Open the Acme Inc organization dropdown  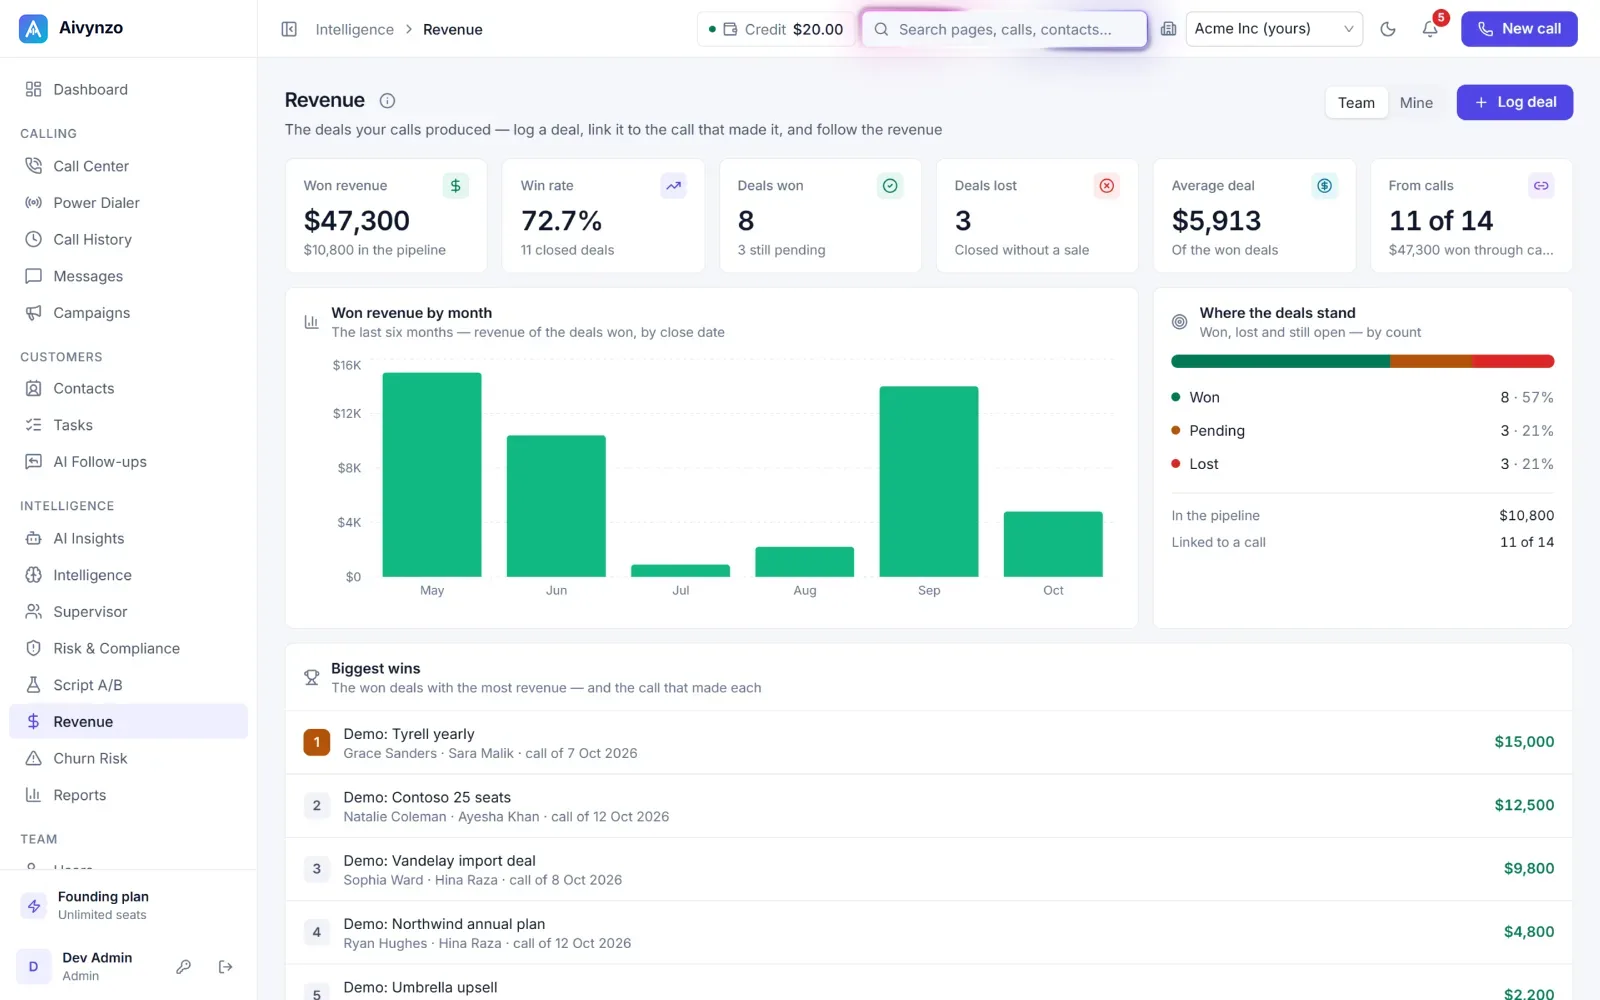[x=1274, y=29]
